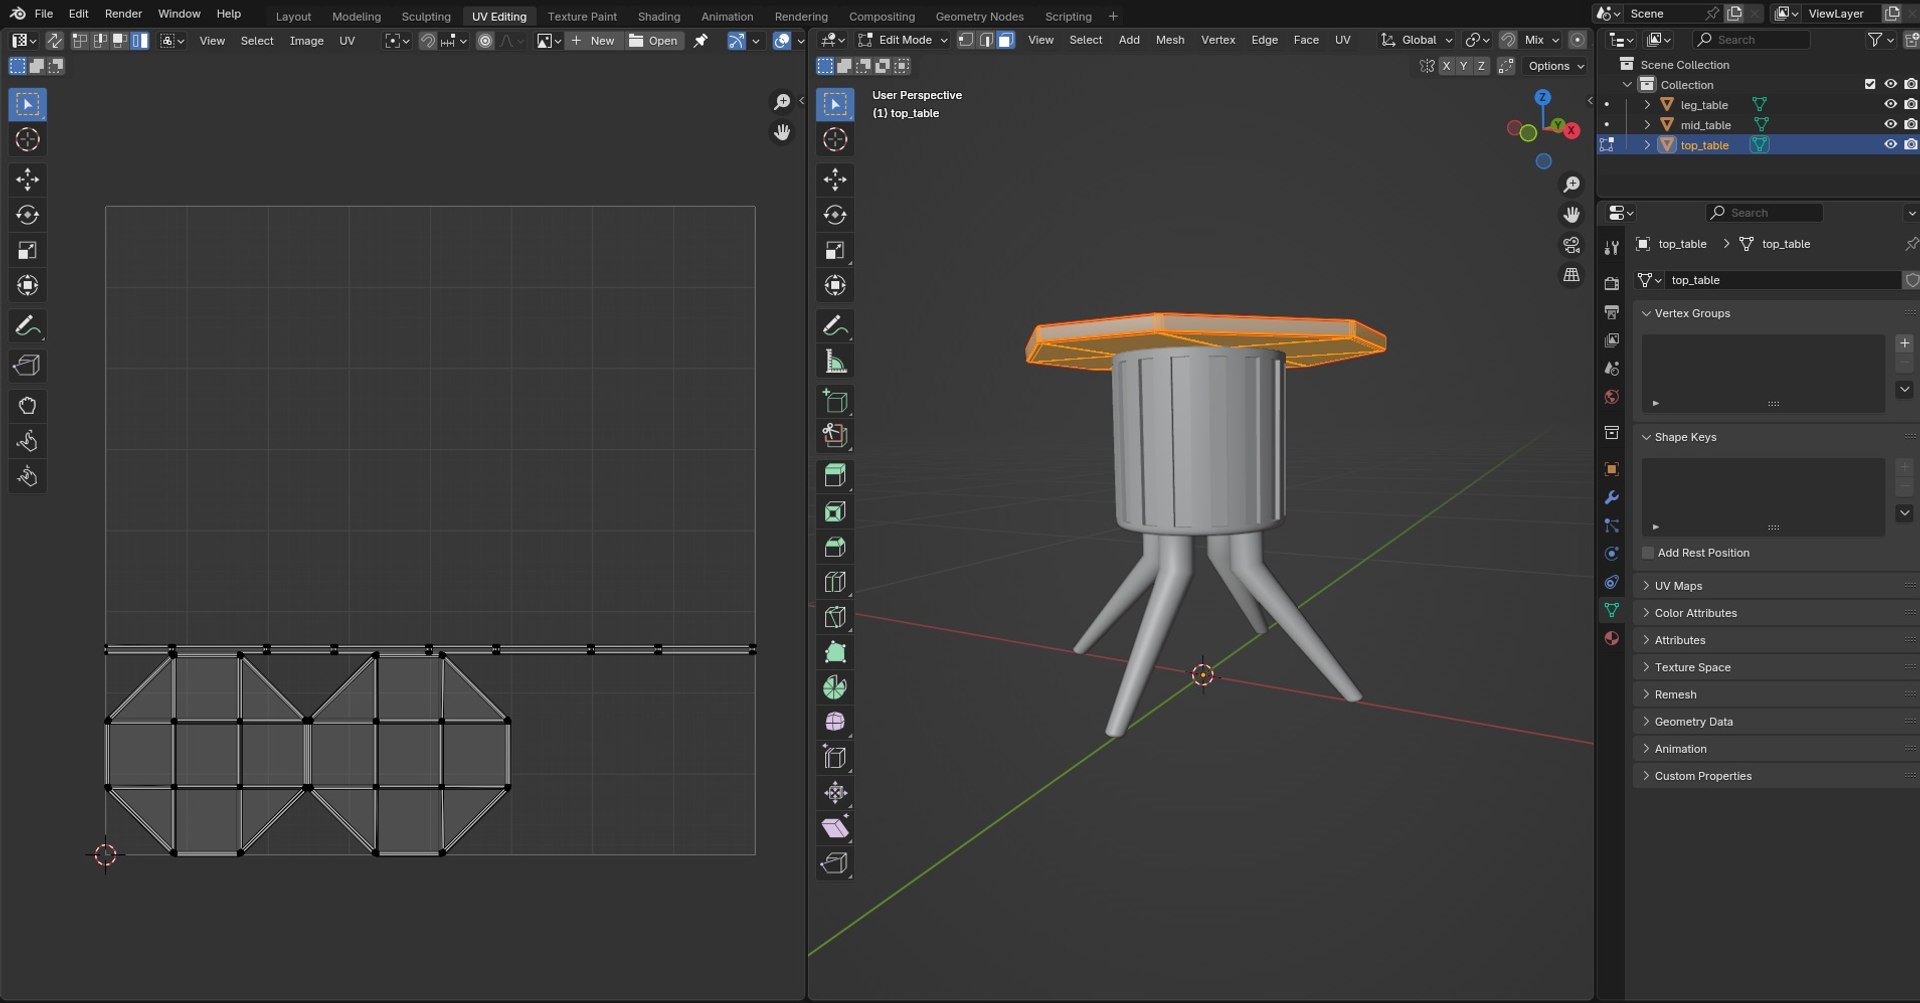Switch to orthographic/perspective view icon
Screen dimensions: 1920x1003
coord(1572,275)
